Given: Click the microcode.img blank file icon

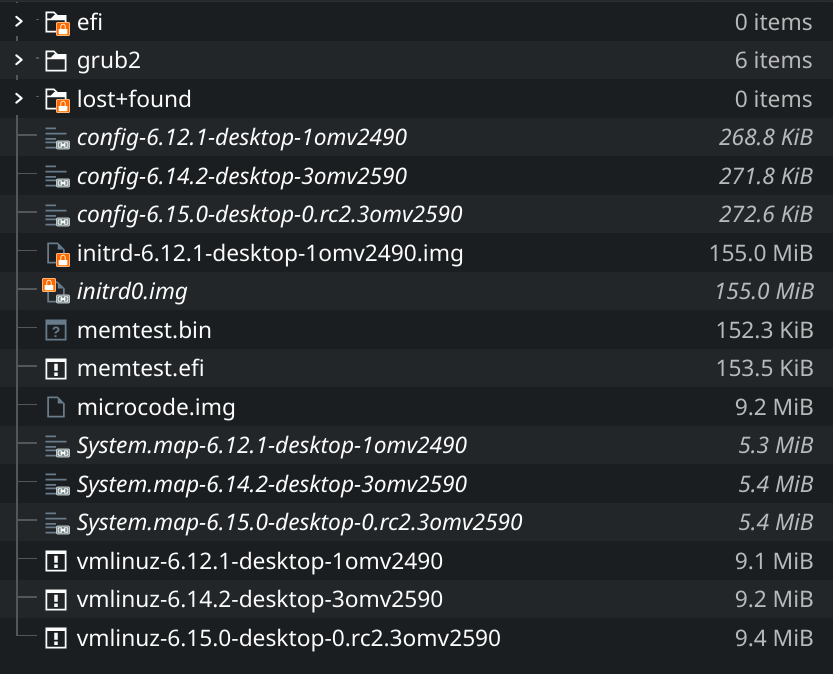Looking at the screenshot, I should point(56,407).
